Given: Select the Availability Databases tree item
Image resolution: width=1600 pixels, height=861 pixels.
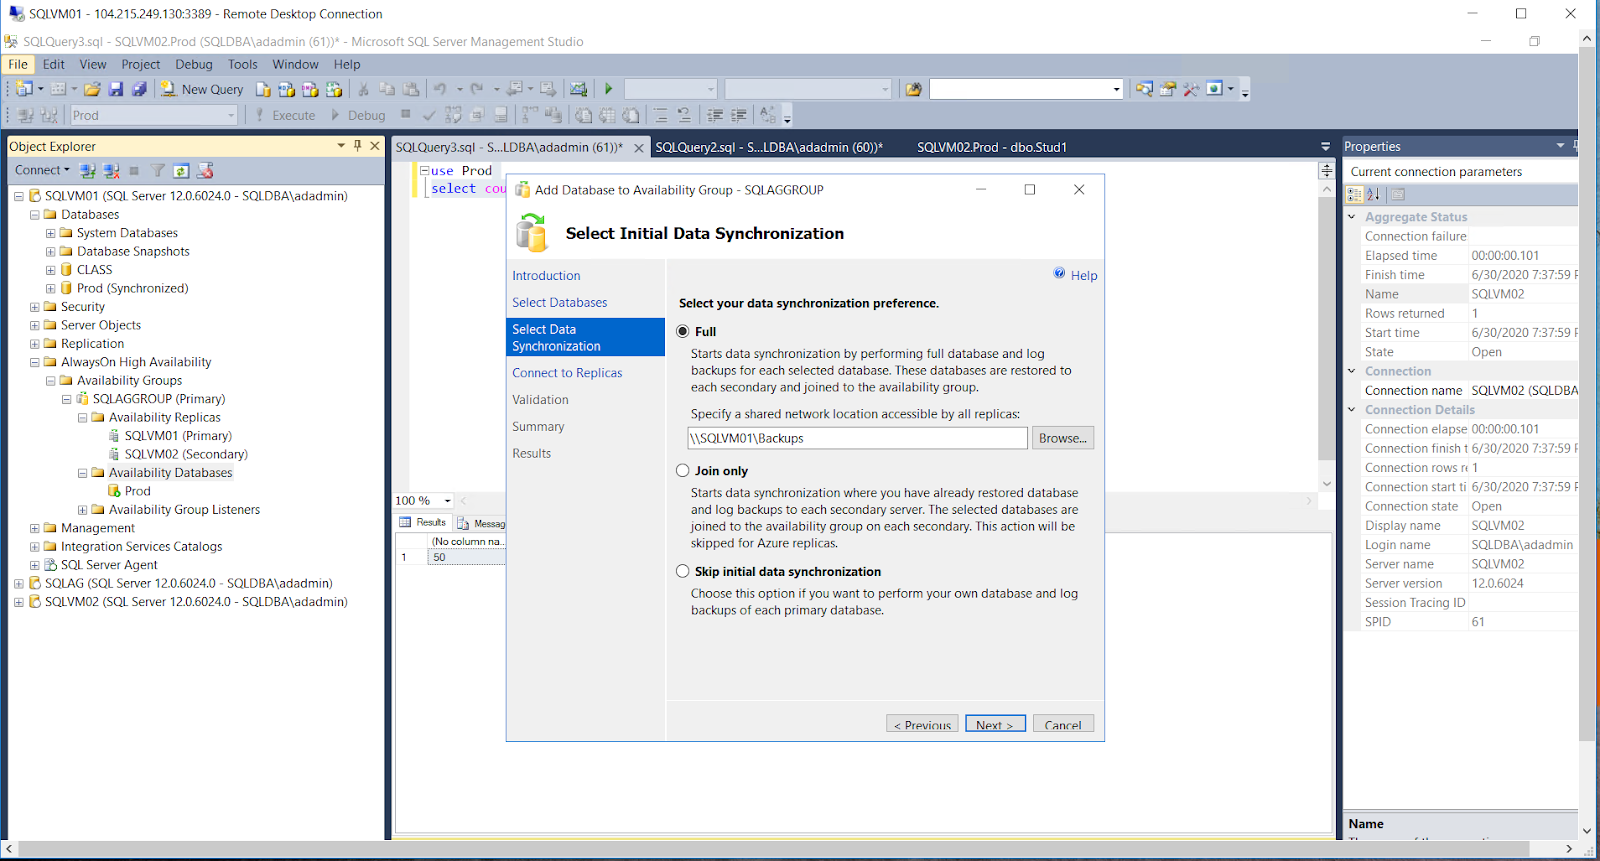Looking at the screenshot, I should click(170, 473).
